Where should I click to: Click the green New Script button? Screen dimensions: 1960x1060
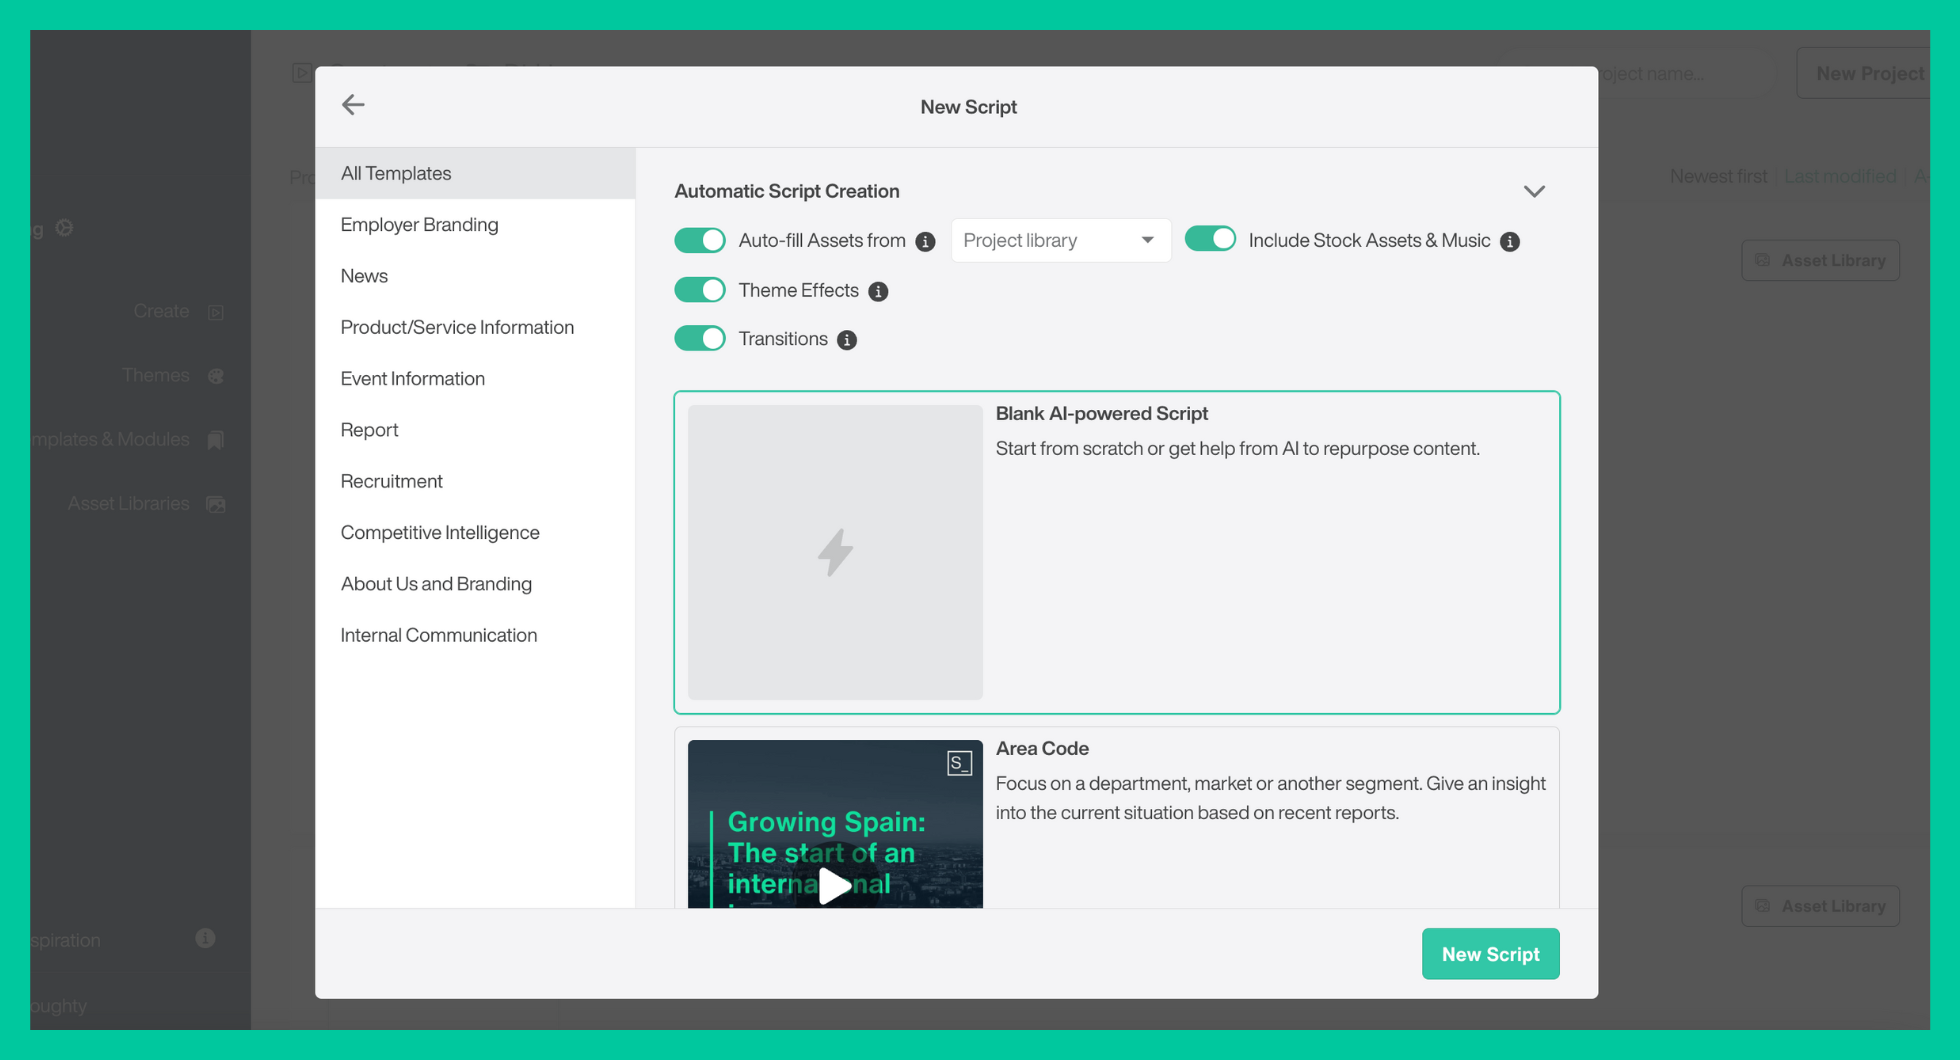1490,954
